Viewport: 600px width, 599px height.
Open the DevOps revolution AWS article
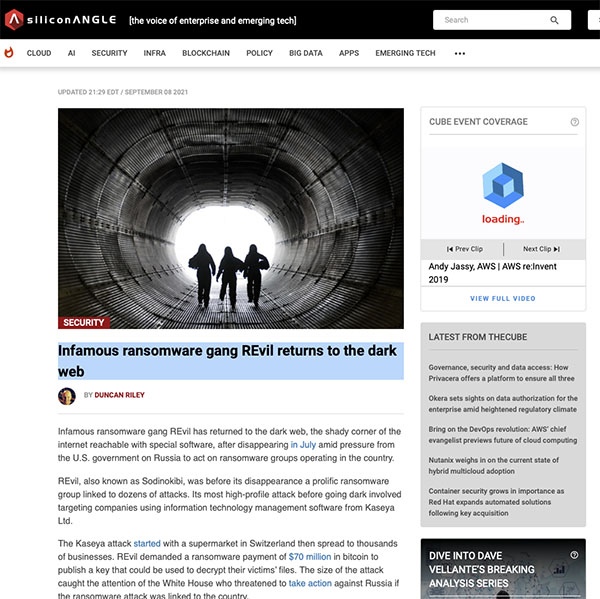coord(502,435)
